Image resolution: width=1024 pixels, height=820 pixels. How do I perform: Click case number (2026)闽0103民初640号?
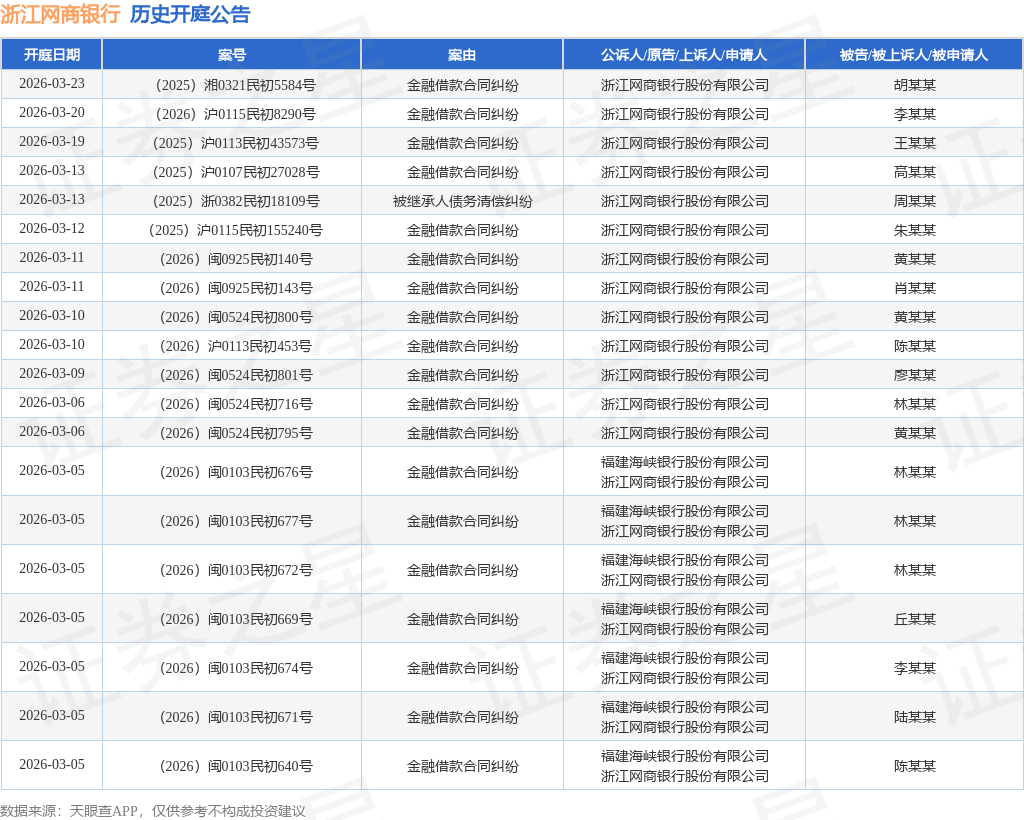coord(232,766)
